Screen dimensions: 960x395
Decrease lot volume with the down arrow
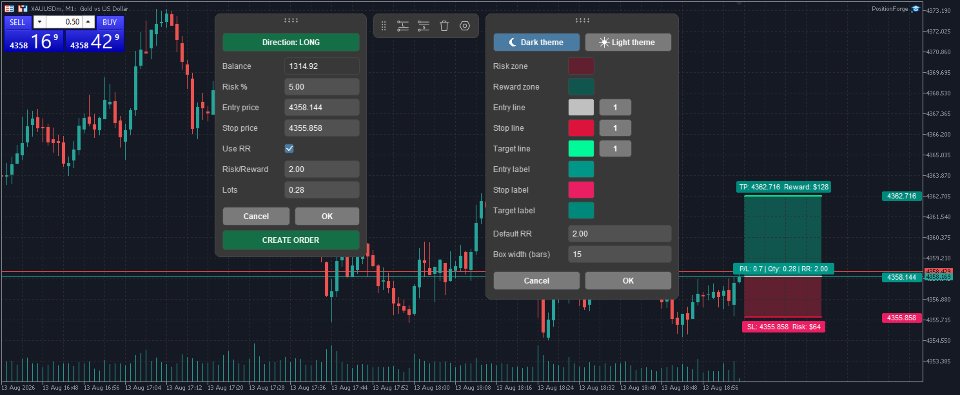(40, 22)
